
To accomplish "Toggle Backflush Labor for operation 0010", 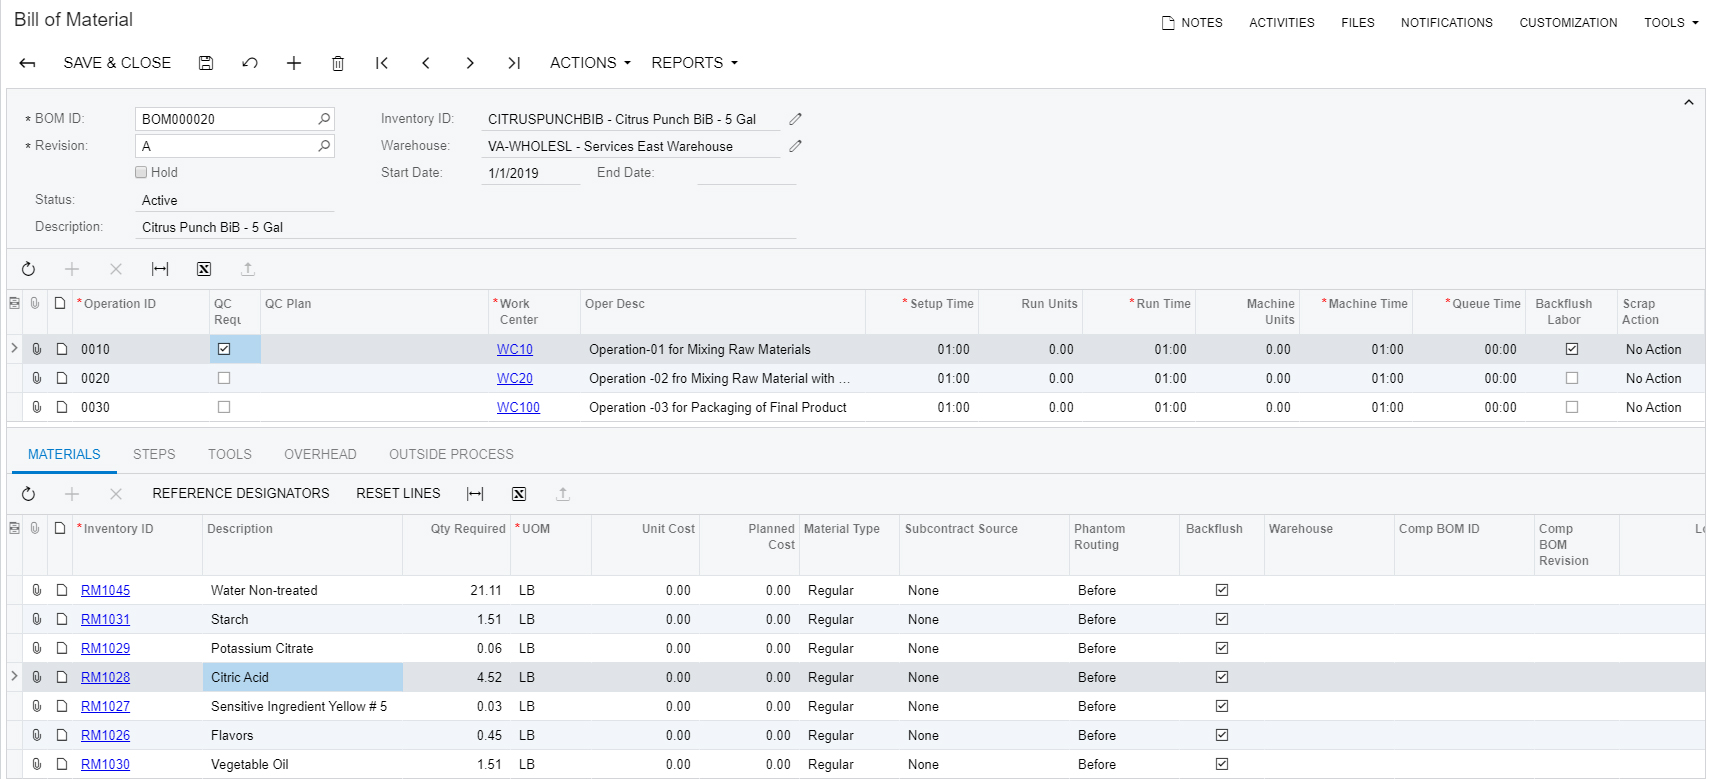I will pos(1572,349).
